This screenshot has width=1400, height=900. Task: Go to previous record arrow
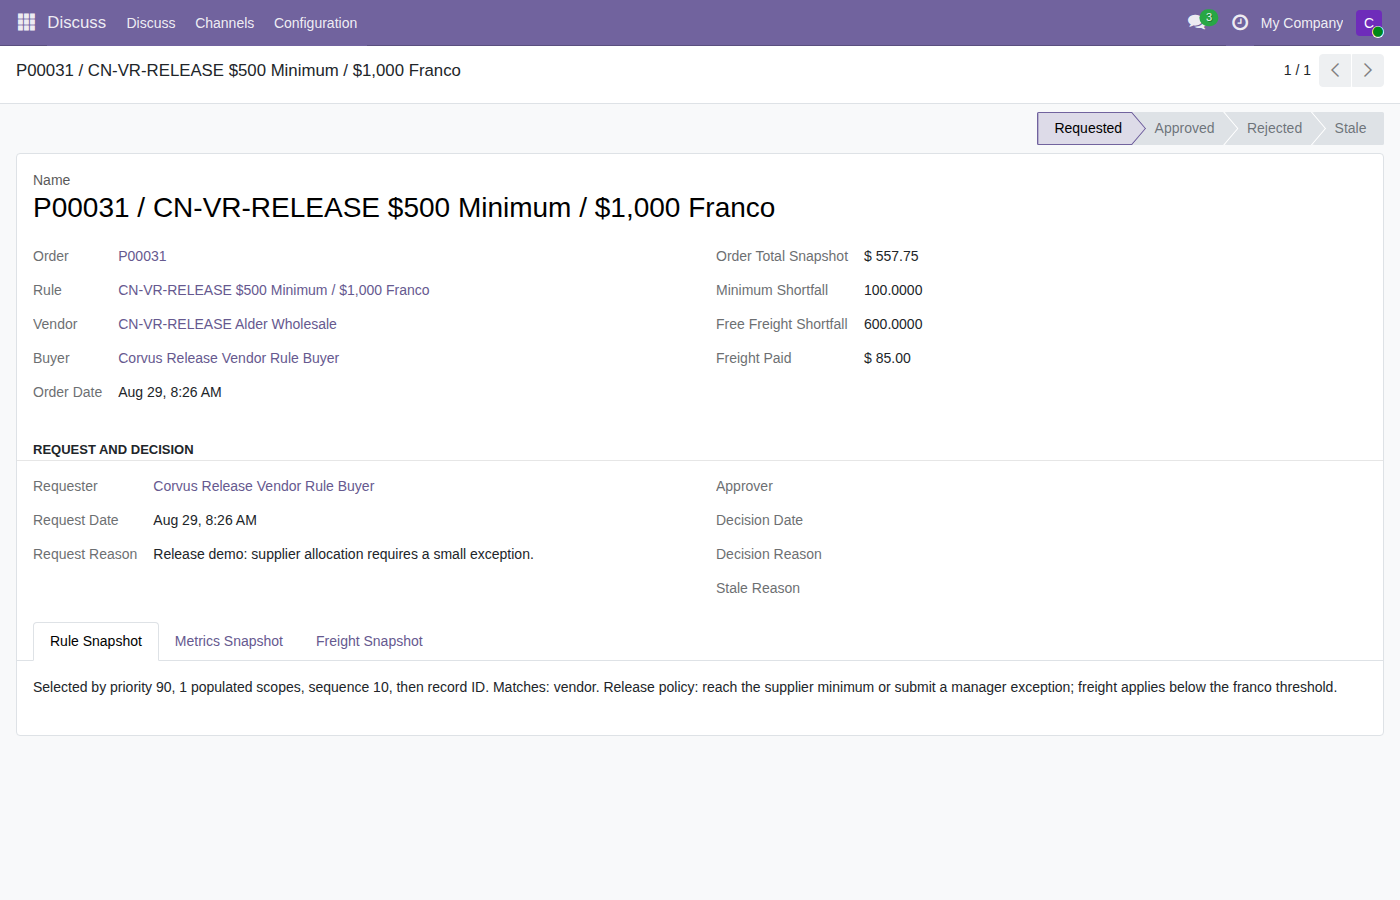click(1335, 70)
